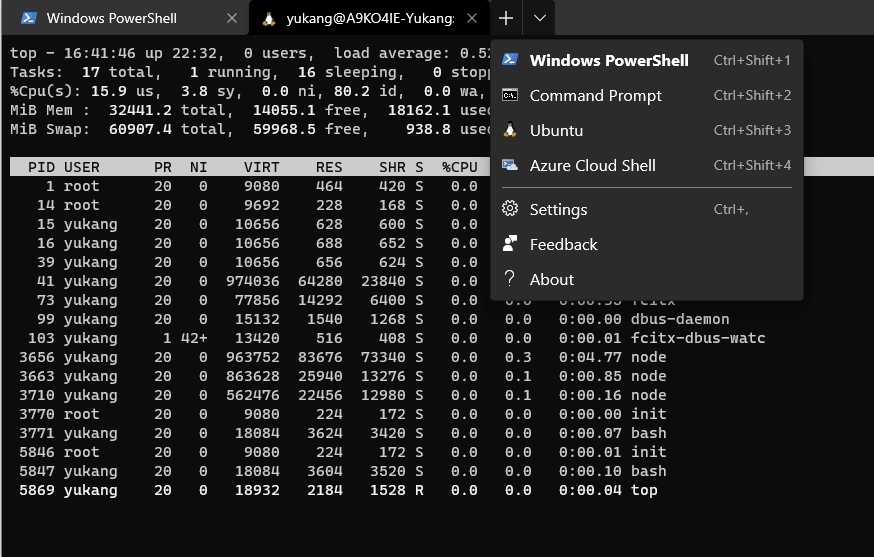Click the PowerShell icon in the menu

(x=510, y=59)
